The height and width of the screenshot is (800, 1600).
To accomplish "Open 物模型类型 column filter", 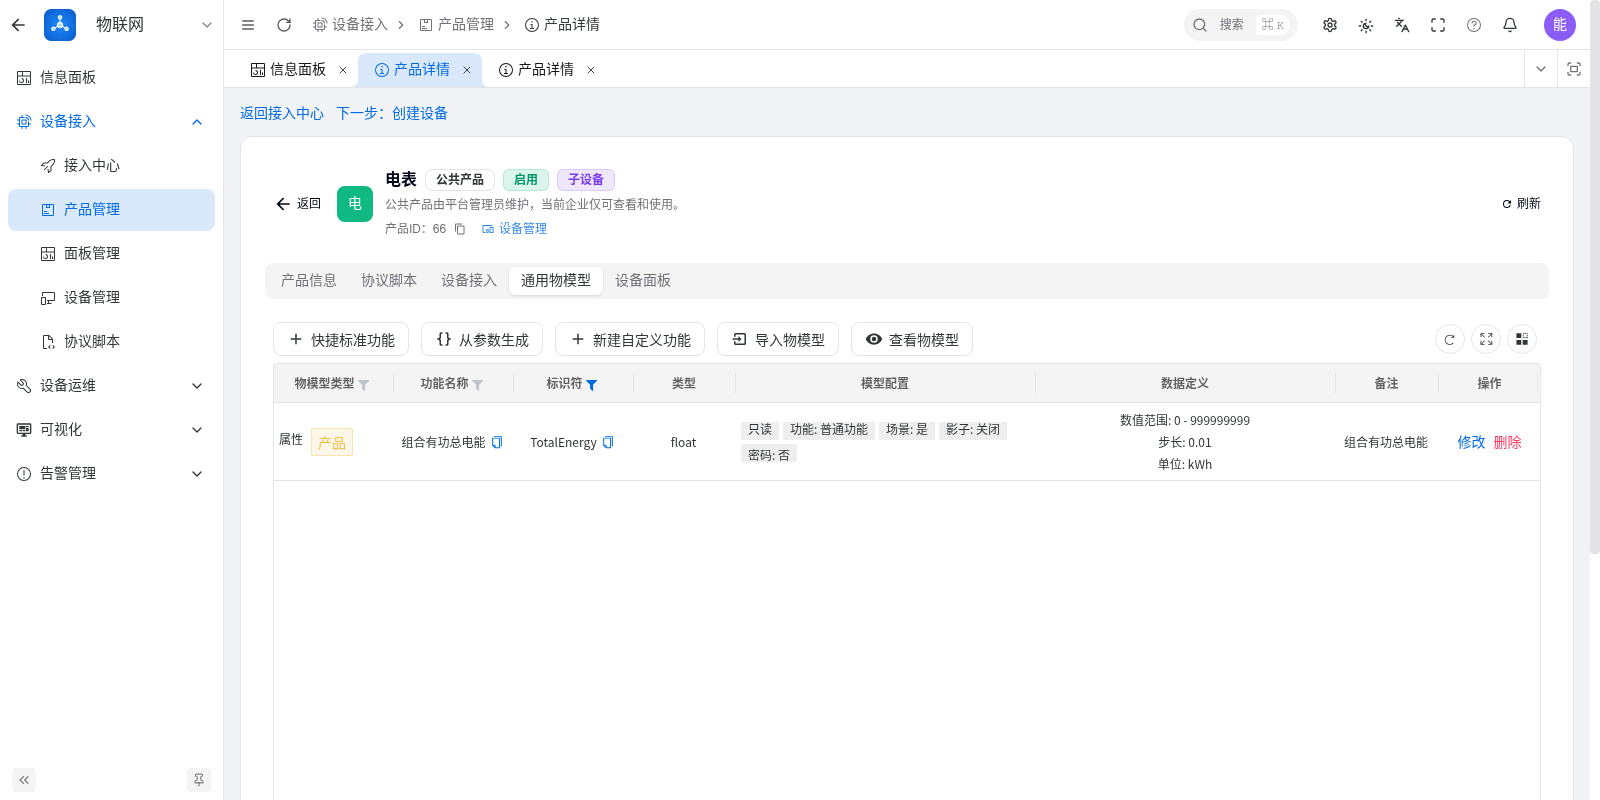I will pos(364,385).
